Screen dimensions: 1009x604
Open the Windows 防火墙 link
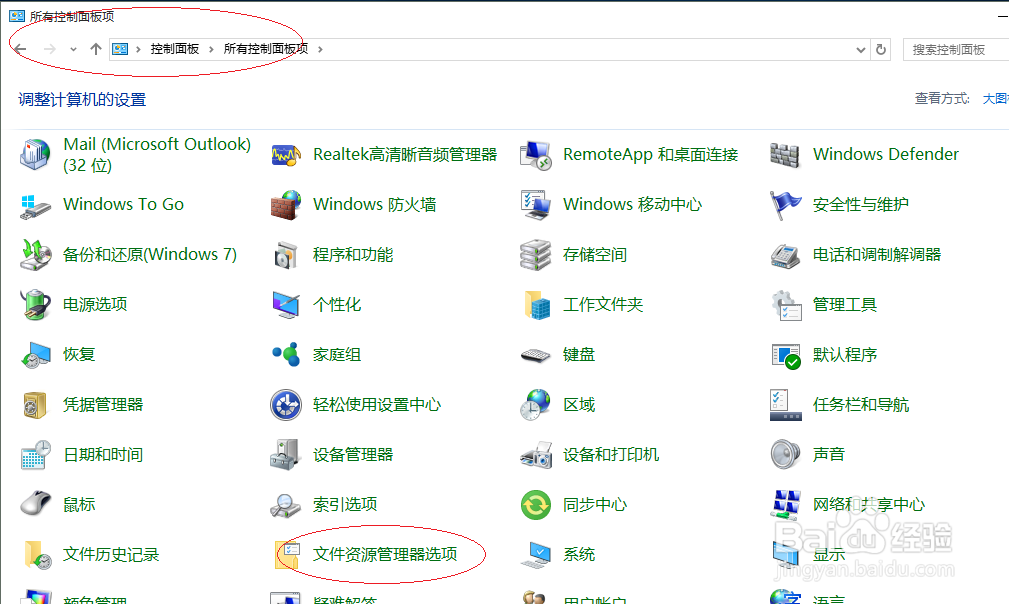coord(375,205)
